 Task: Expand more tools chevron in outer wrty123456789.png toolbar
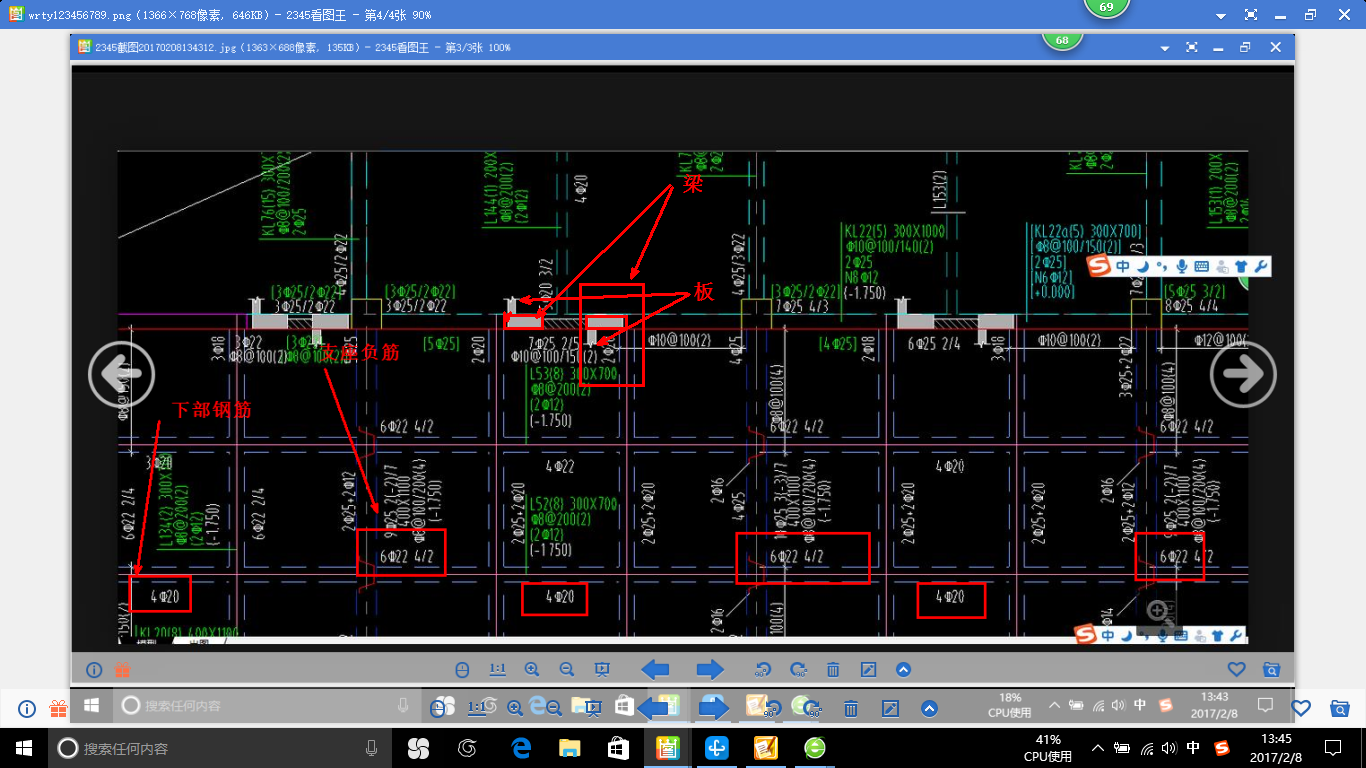[x=929, y=709]
